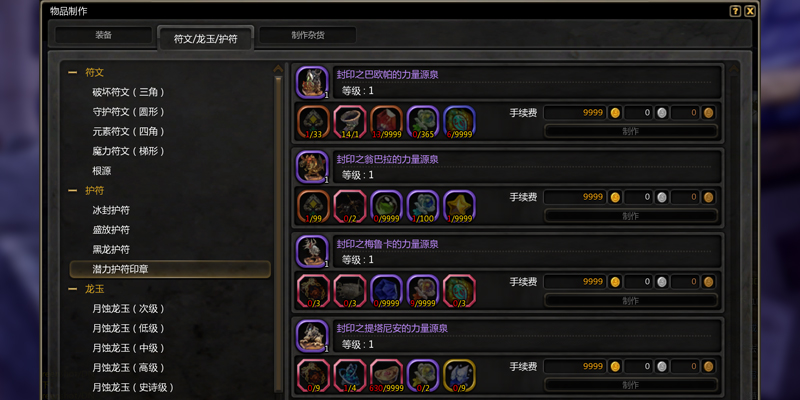Click the 封印之巴欧帕的力量源泉 result item icon
This screenshot has height=400, width=800.
pos(312,82)
